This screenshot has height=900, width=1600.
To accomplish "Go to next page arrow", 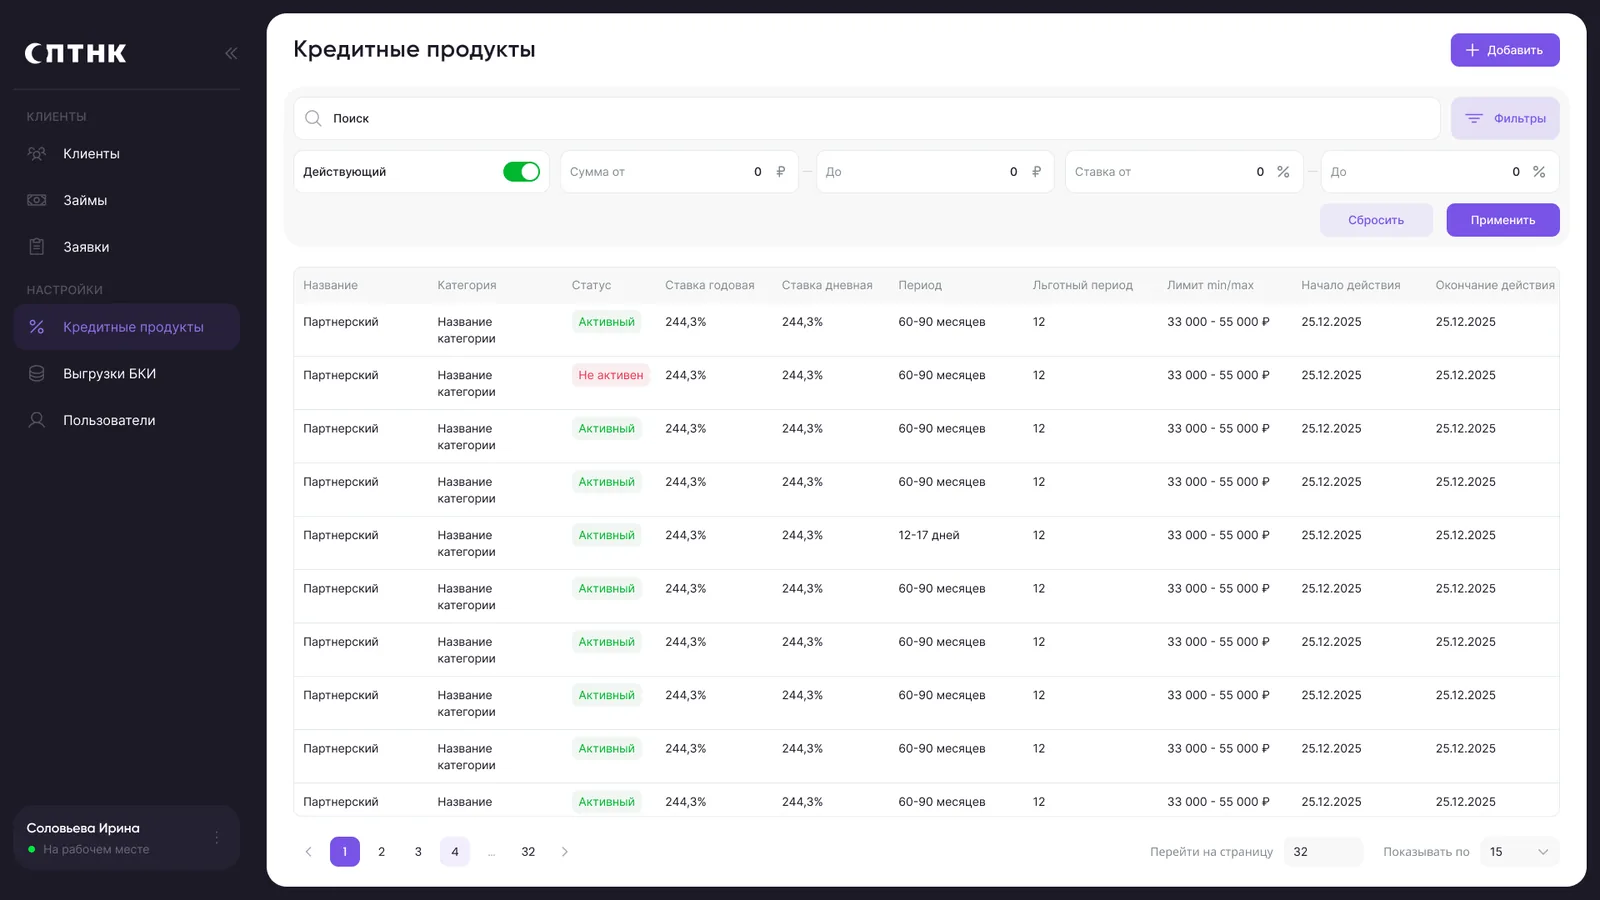I will (x=565, y=852).
